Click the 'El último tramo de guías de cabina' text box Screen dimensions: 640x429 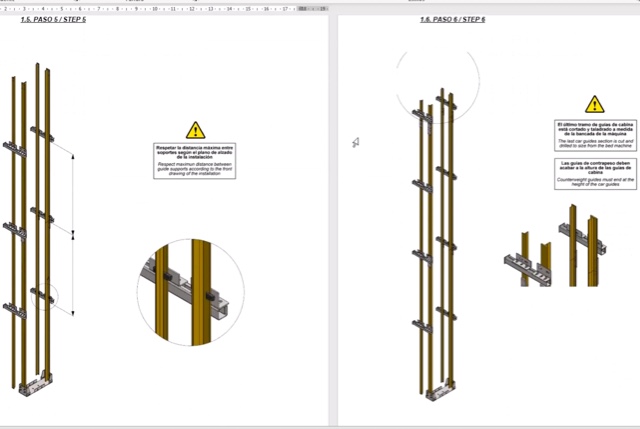pyautogui.click(x=596, y=135)
